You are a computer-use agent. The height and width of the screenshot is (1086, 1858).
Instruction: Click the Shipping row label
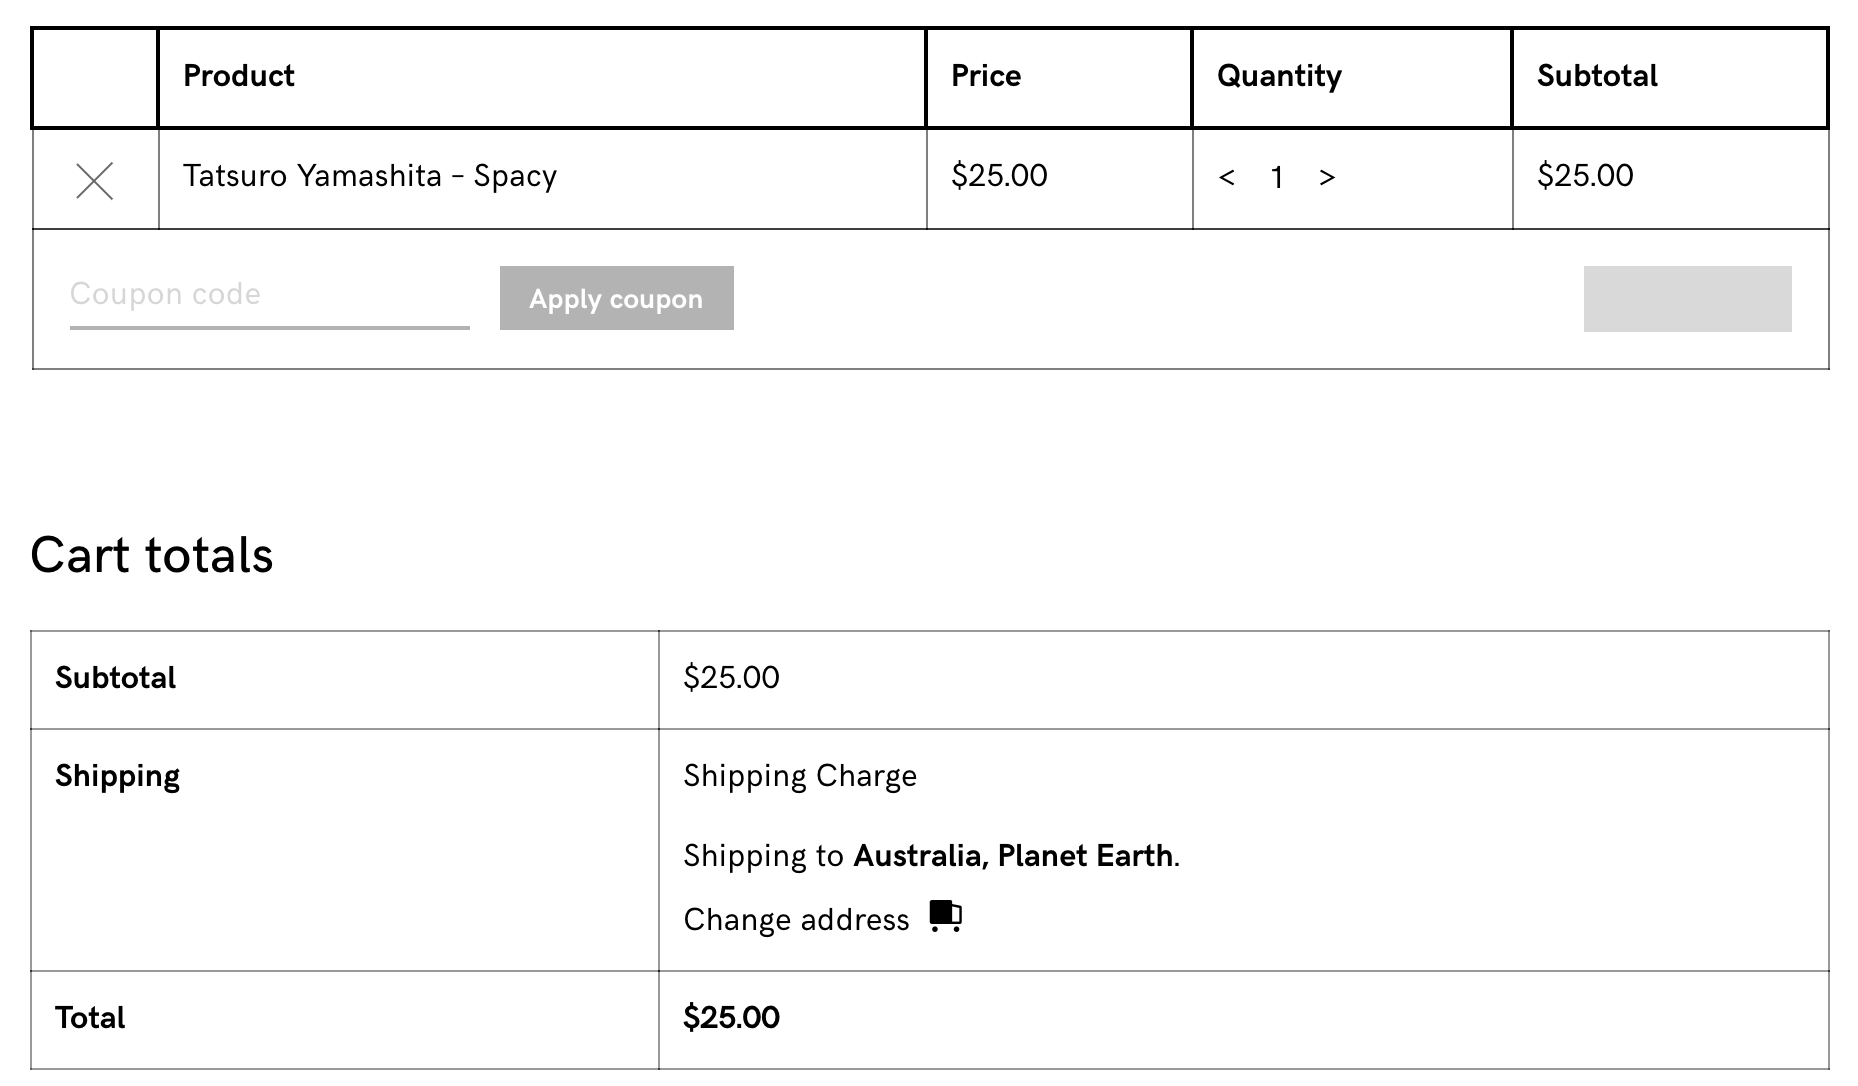click(117, 776)
